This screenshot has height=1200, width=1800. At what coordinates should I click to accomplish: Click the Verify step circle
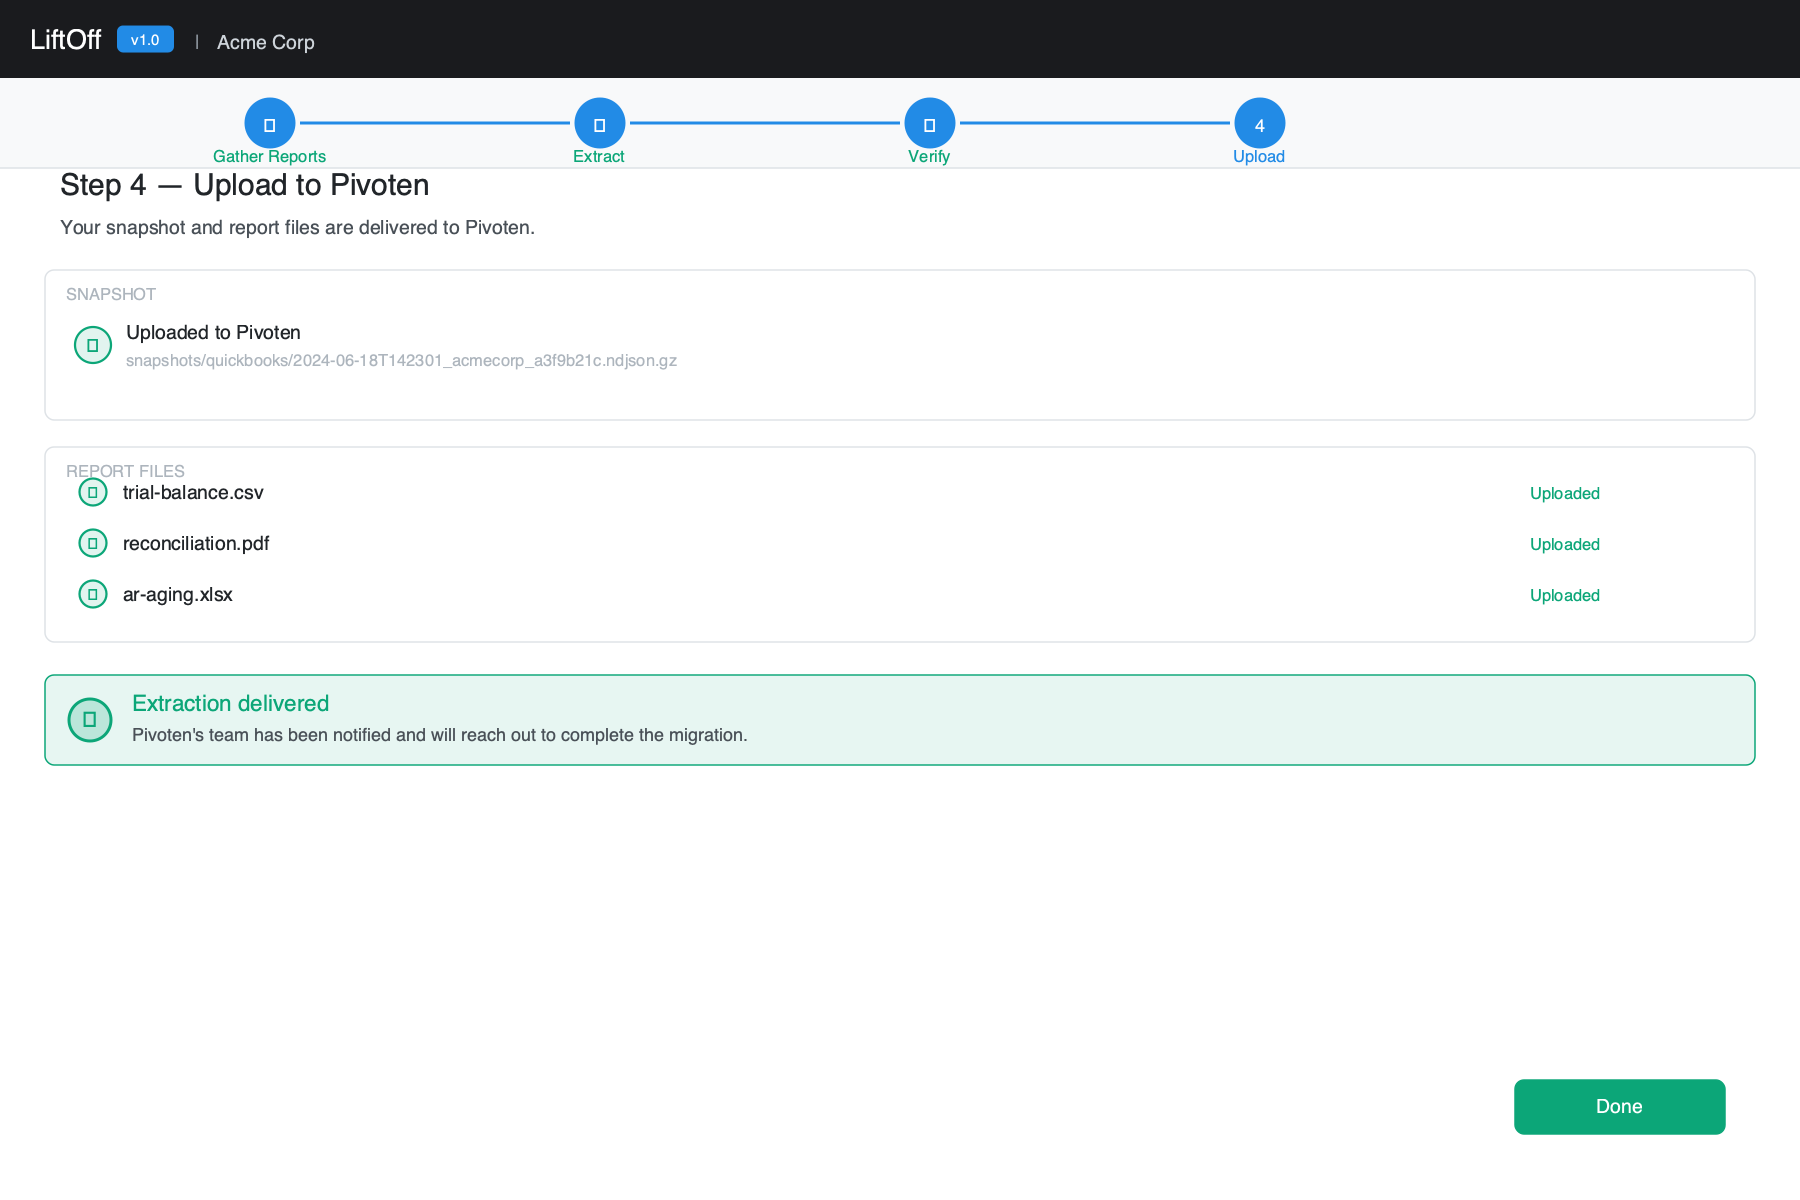point(930,124)
